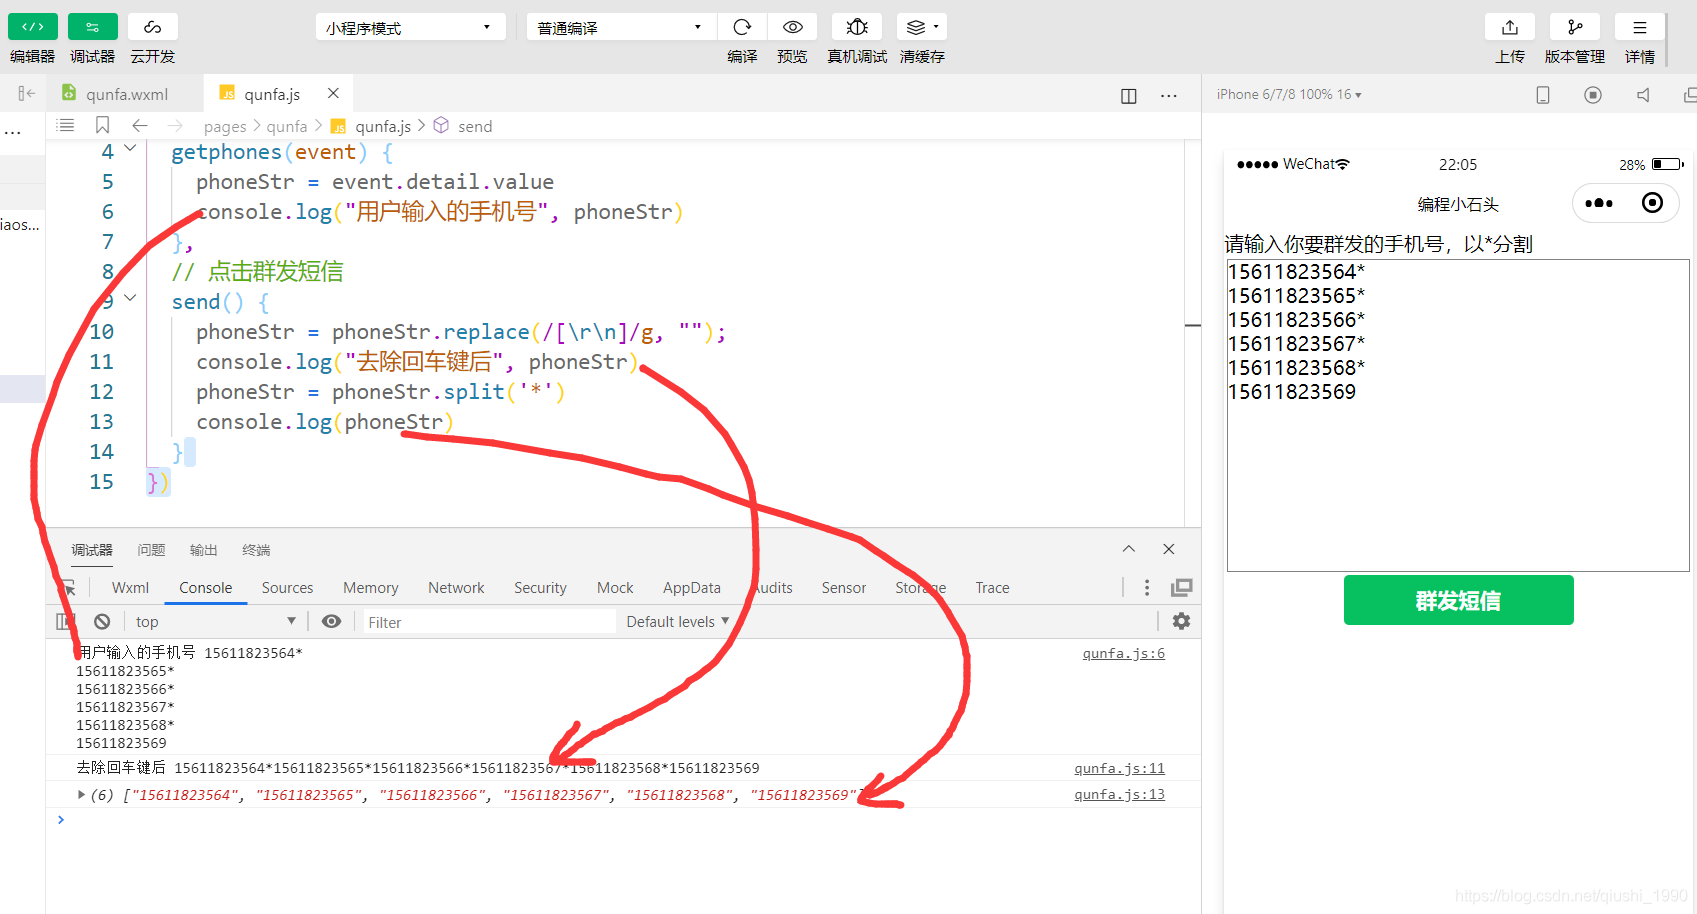Click 'send' symbol in the breadcrumb
Image resolution: width=1697 pixels, height=914 pixels.
coord(475,126)
